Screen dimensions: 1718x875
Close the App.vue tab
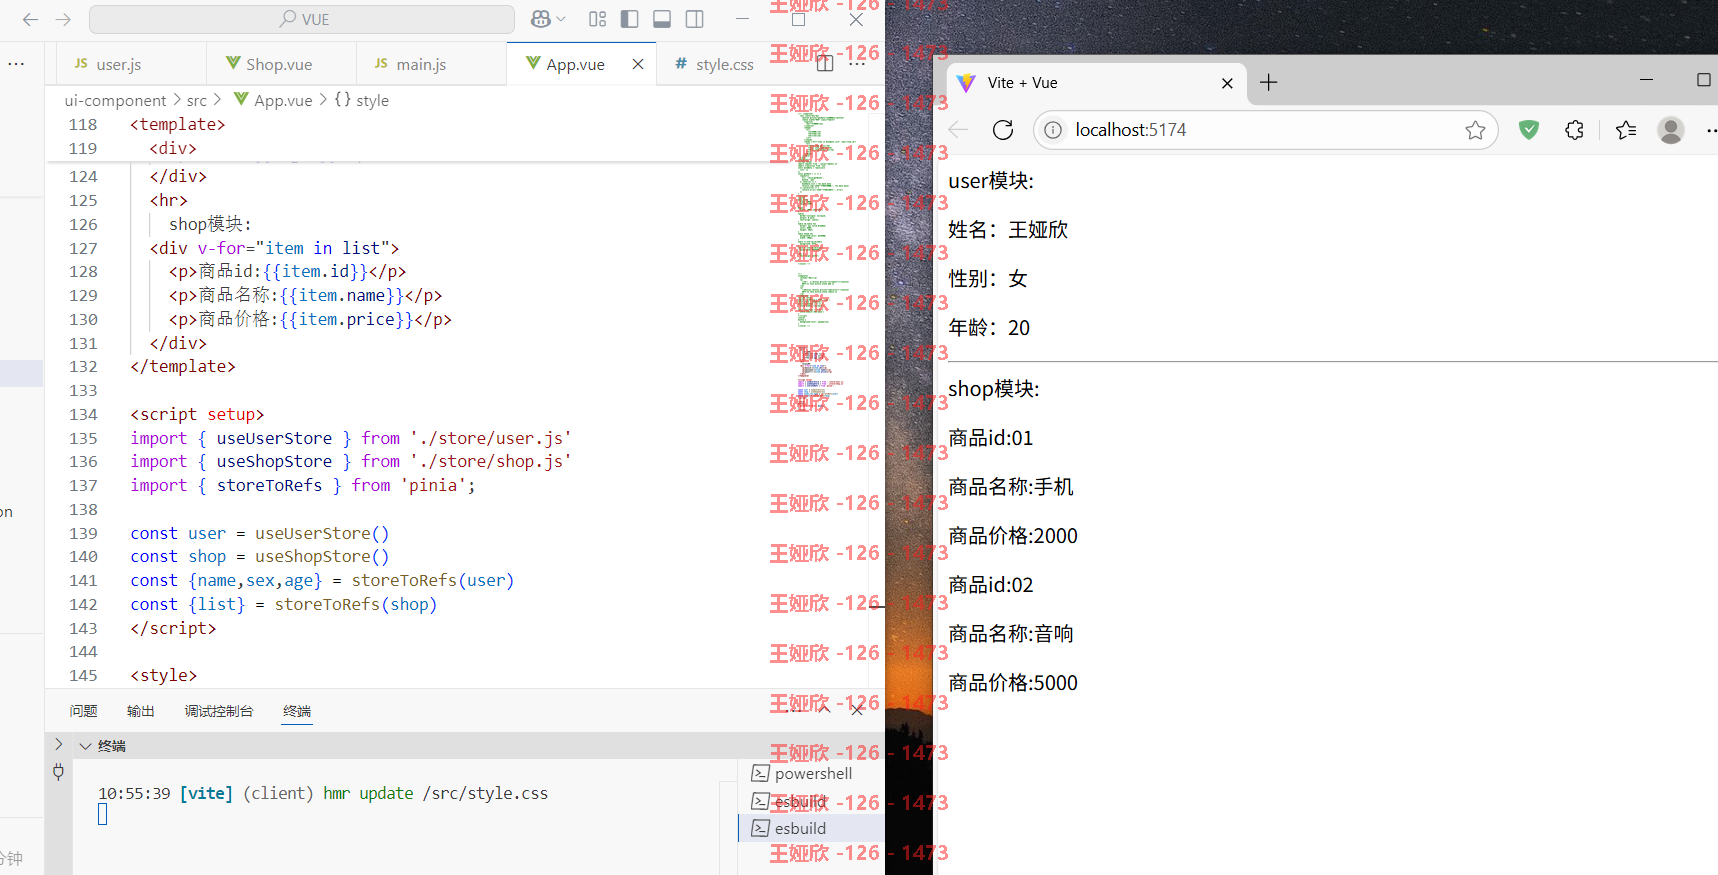click(638, 64)
